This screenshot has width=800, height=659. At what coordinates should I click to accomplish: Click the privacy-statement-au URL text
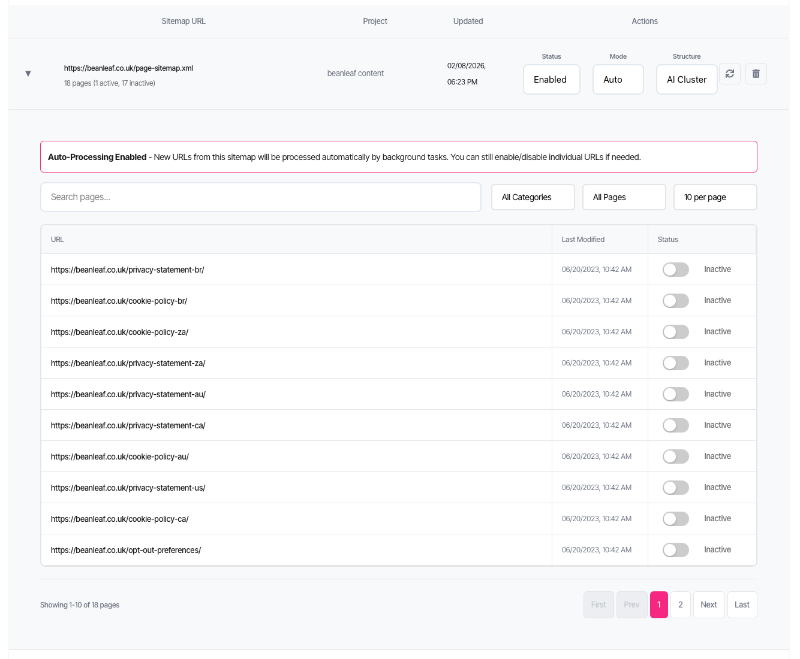click(128, 394)
